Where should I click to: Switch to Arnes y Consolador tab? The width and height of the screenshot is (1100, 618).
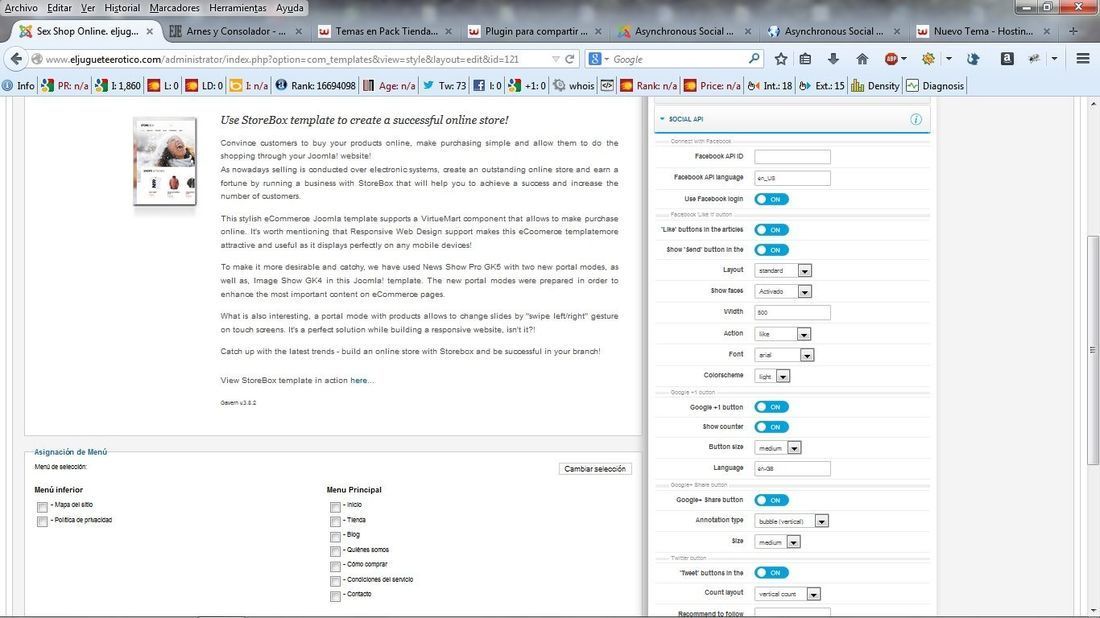tap(236, 32)
